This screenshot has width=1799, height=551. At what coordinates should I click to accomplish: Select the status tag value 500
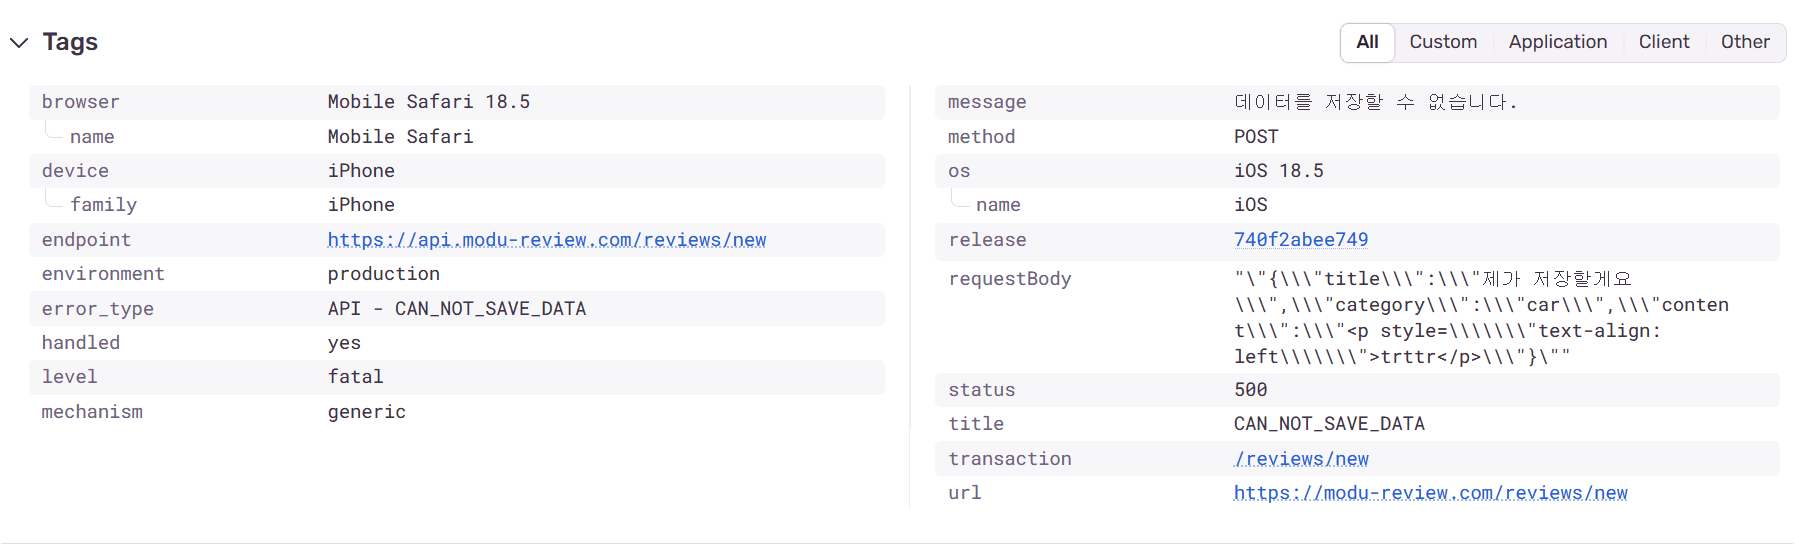[x=1250, y=390]
